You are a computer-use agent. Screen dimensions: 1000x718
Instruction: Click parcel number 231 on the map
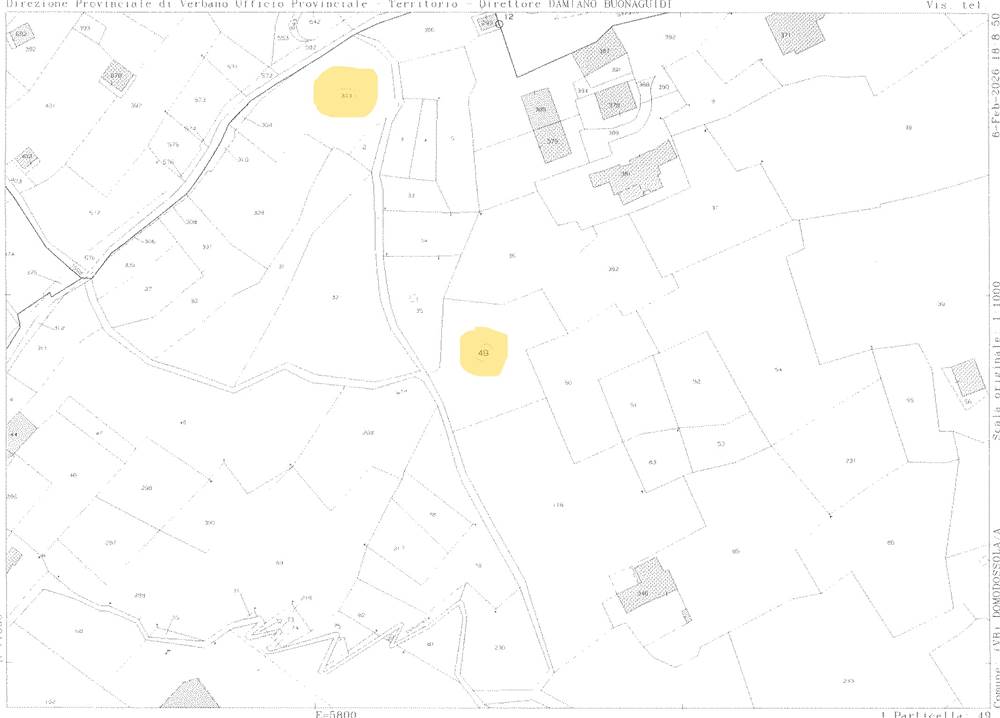click(851, 461)
